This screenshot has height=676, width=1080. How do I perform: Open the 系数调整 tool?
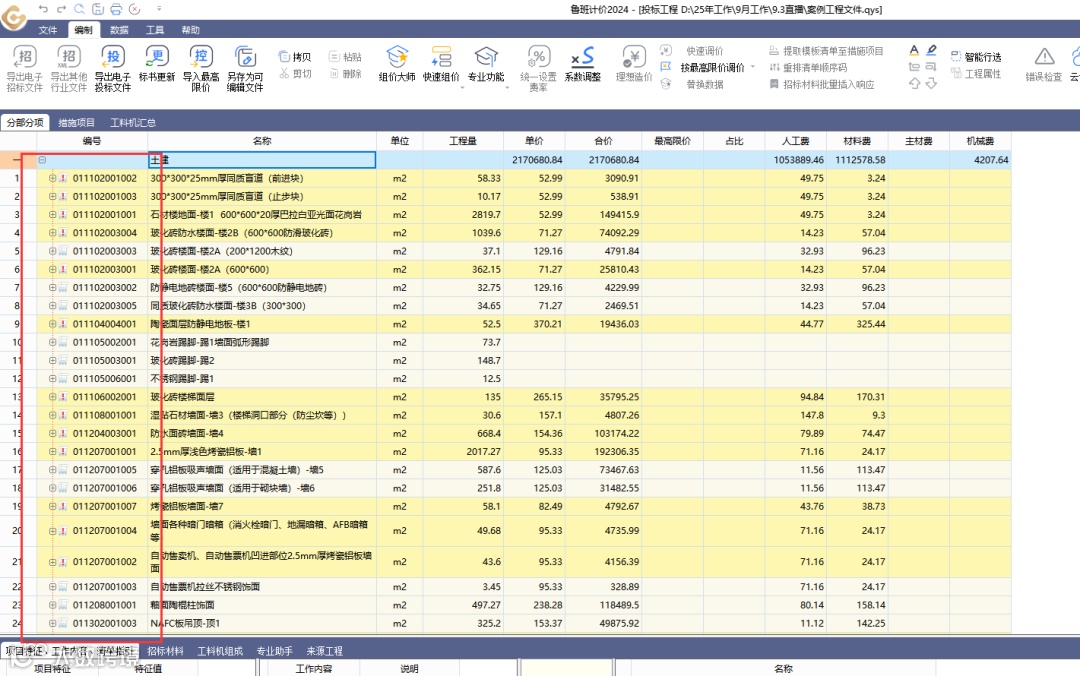point(583,64)
